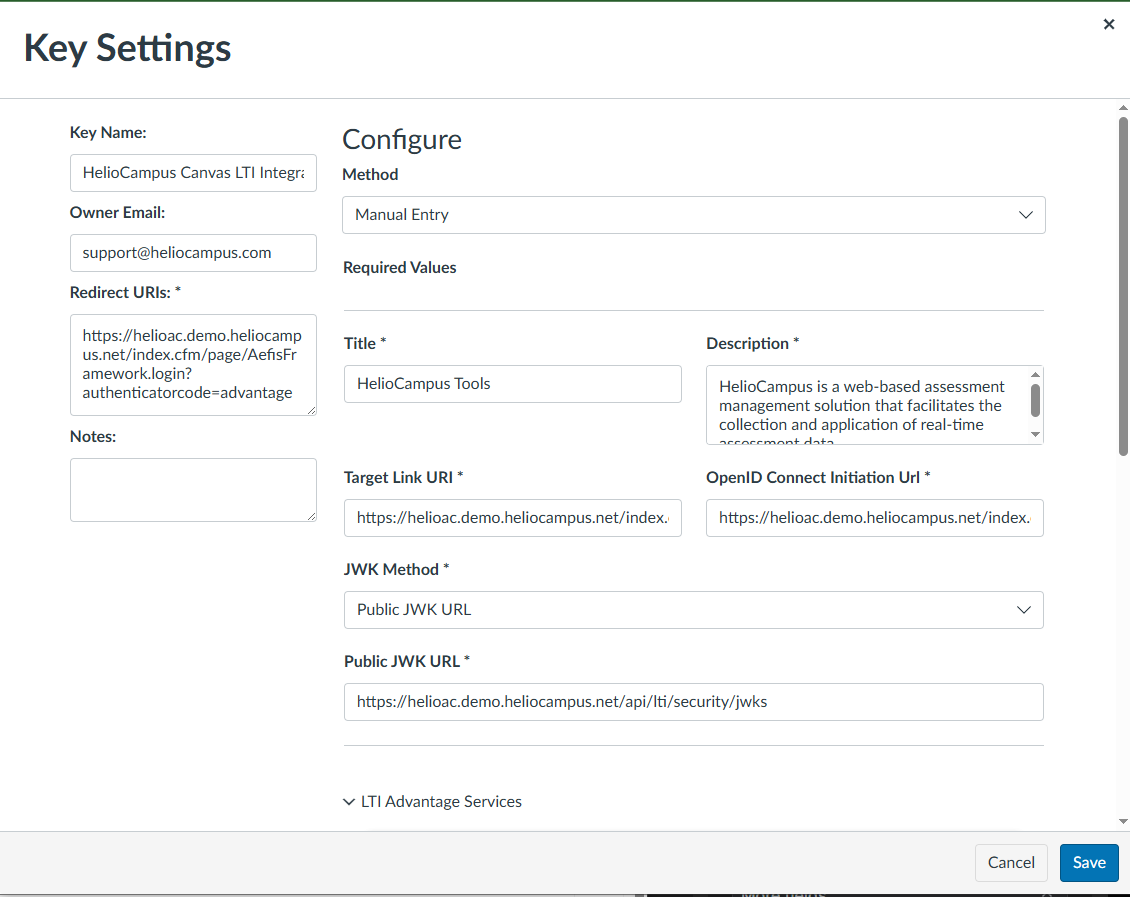Save the key settings
Screen dimensions: 1130x897
tap(1088, 862)
